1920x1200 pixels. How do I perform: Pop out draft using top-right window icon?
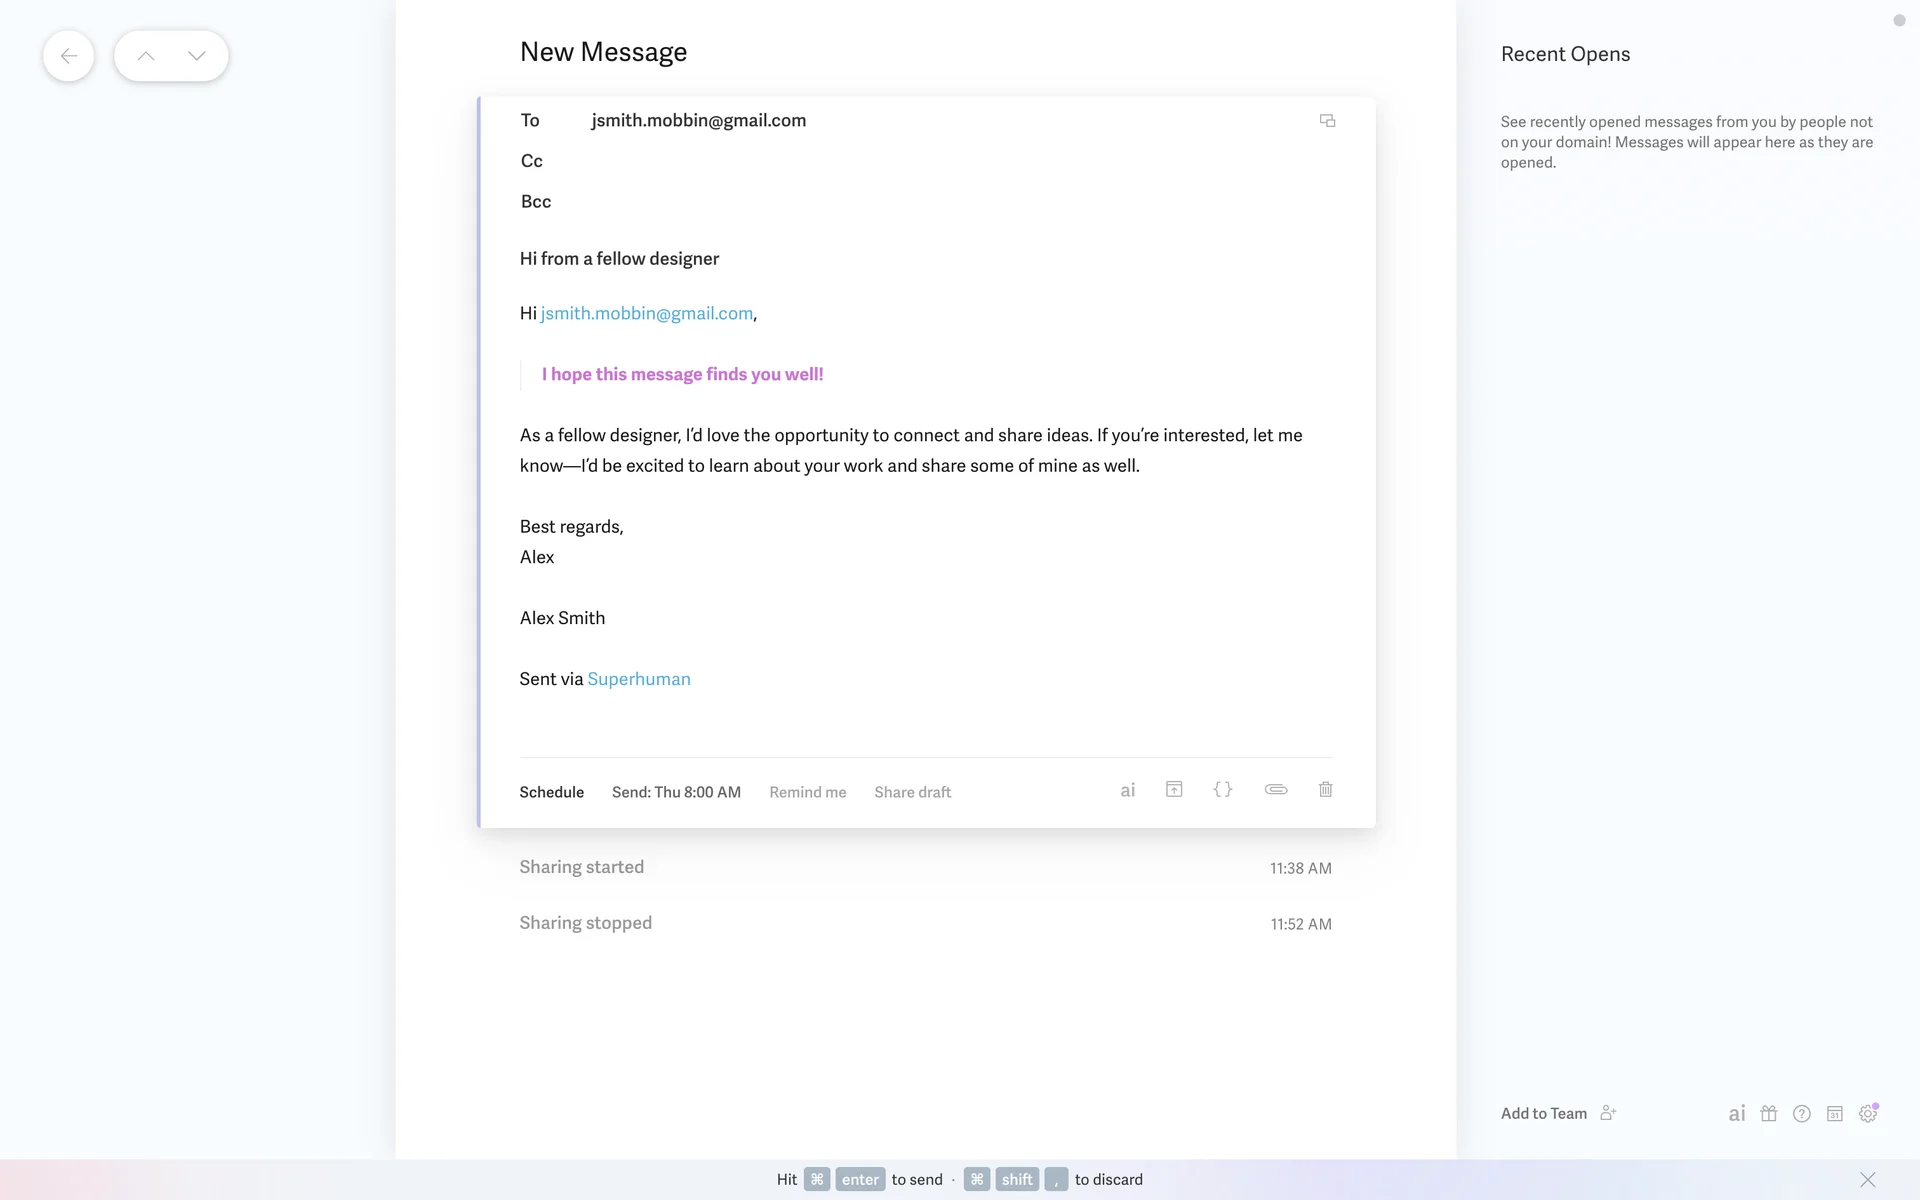(1327, 121)
